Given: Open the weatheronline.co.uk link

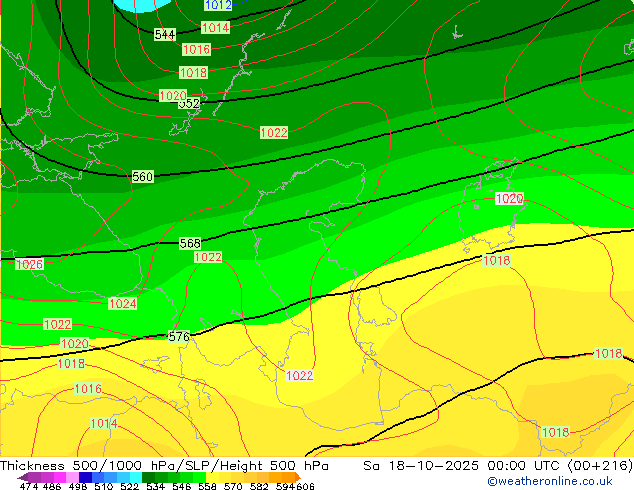Looking at the screenshot, I should coord(550,481).
